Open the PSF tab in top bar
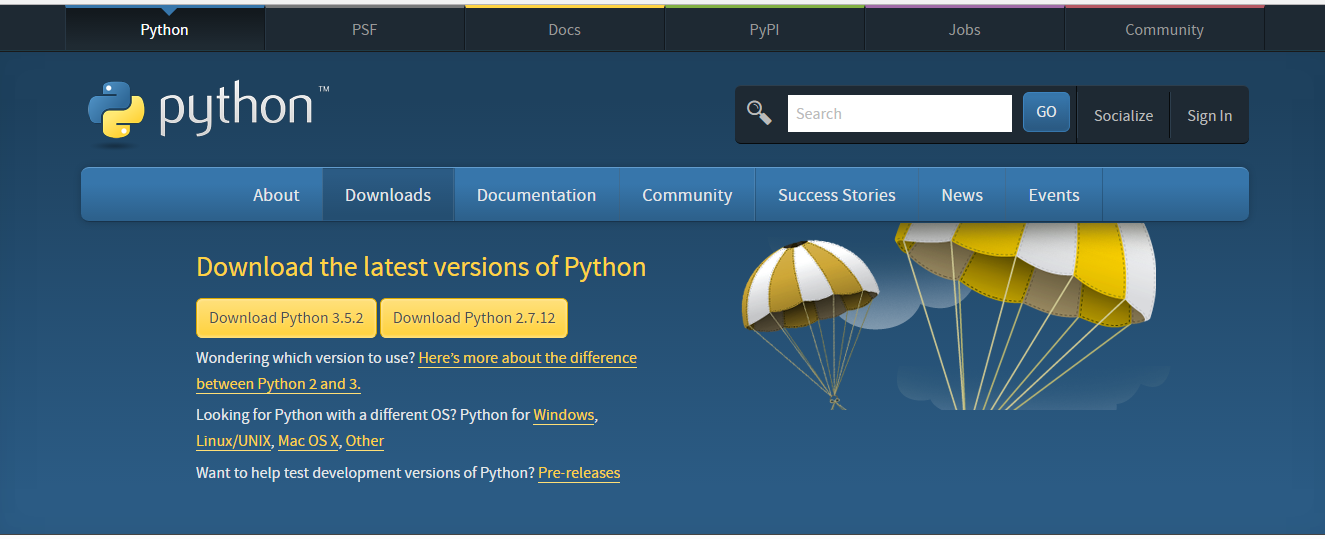This screenshot has width=1325, height=539. tap(364, 30)
